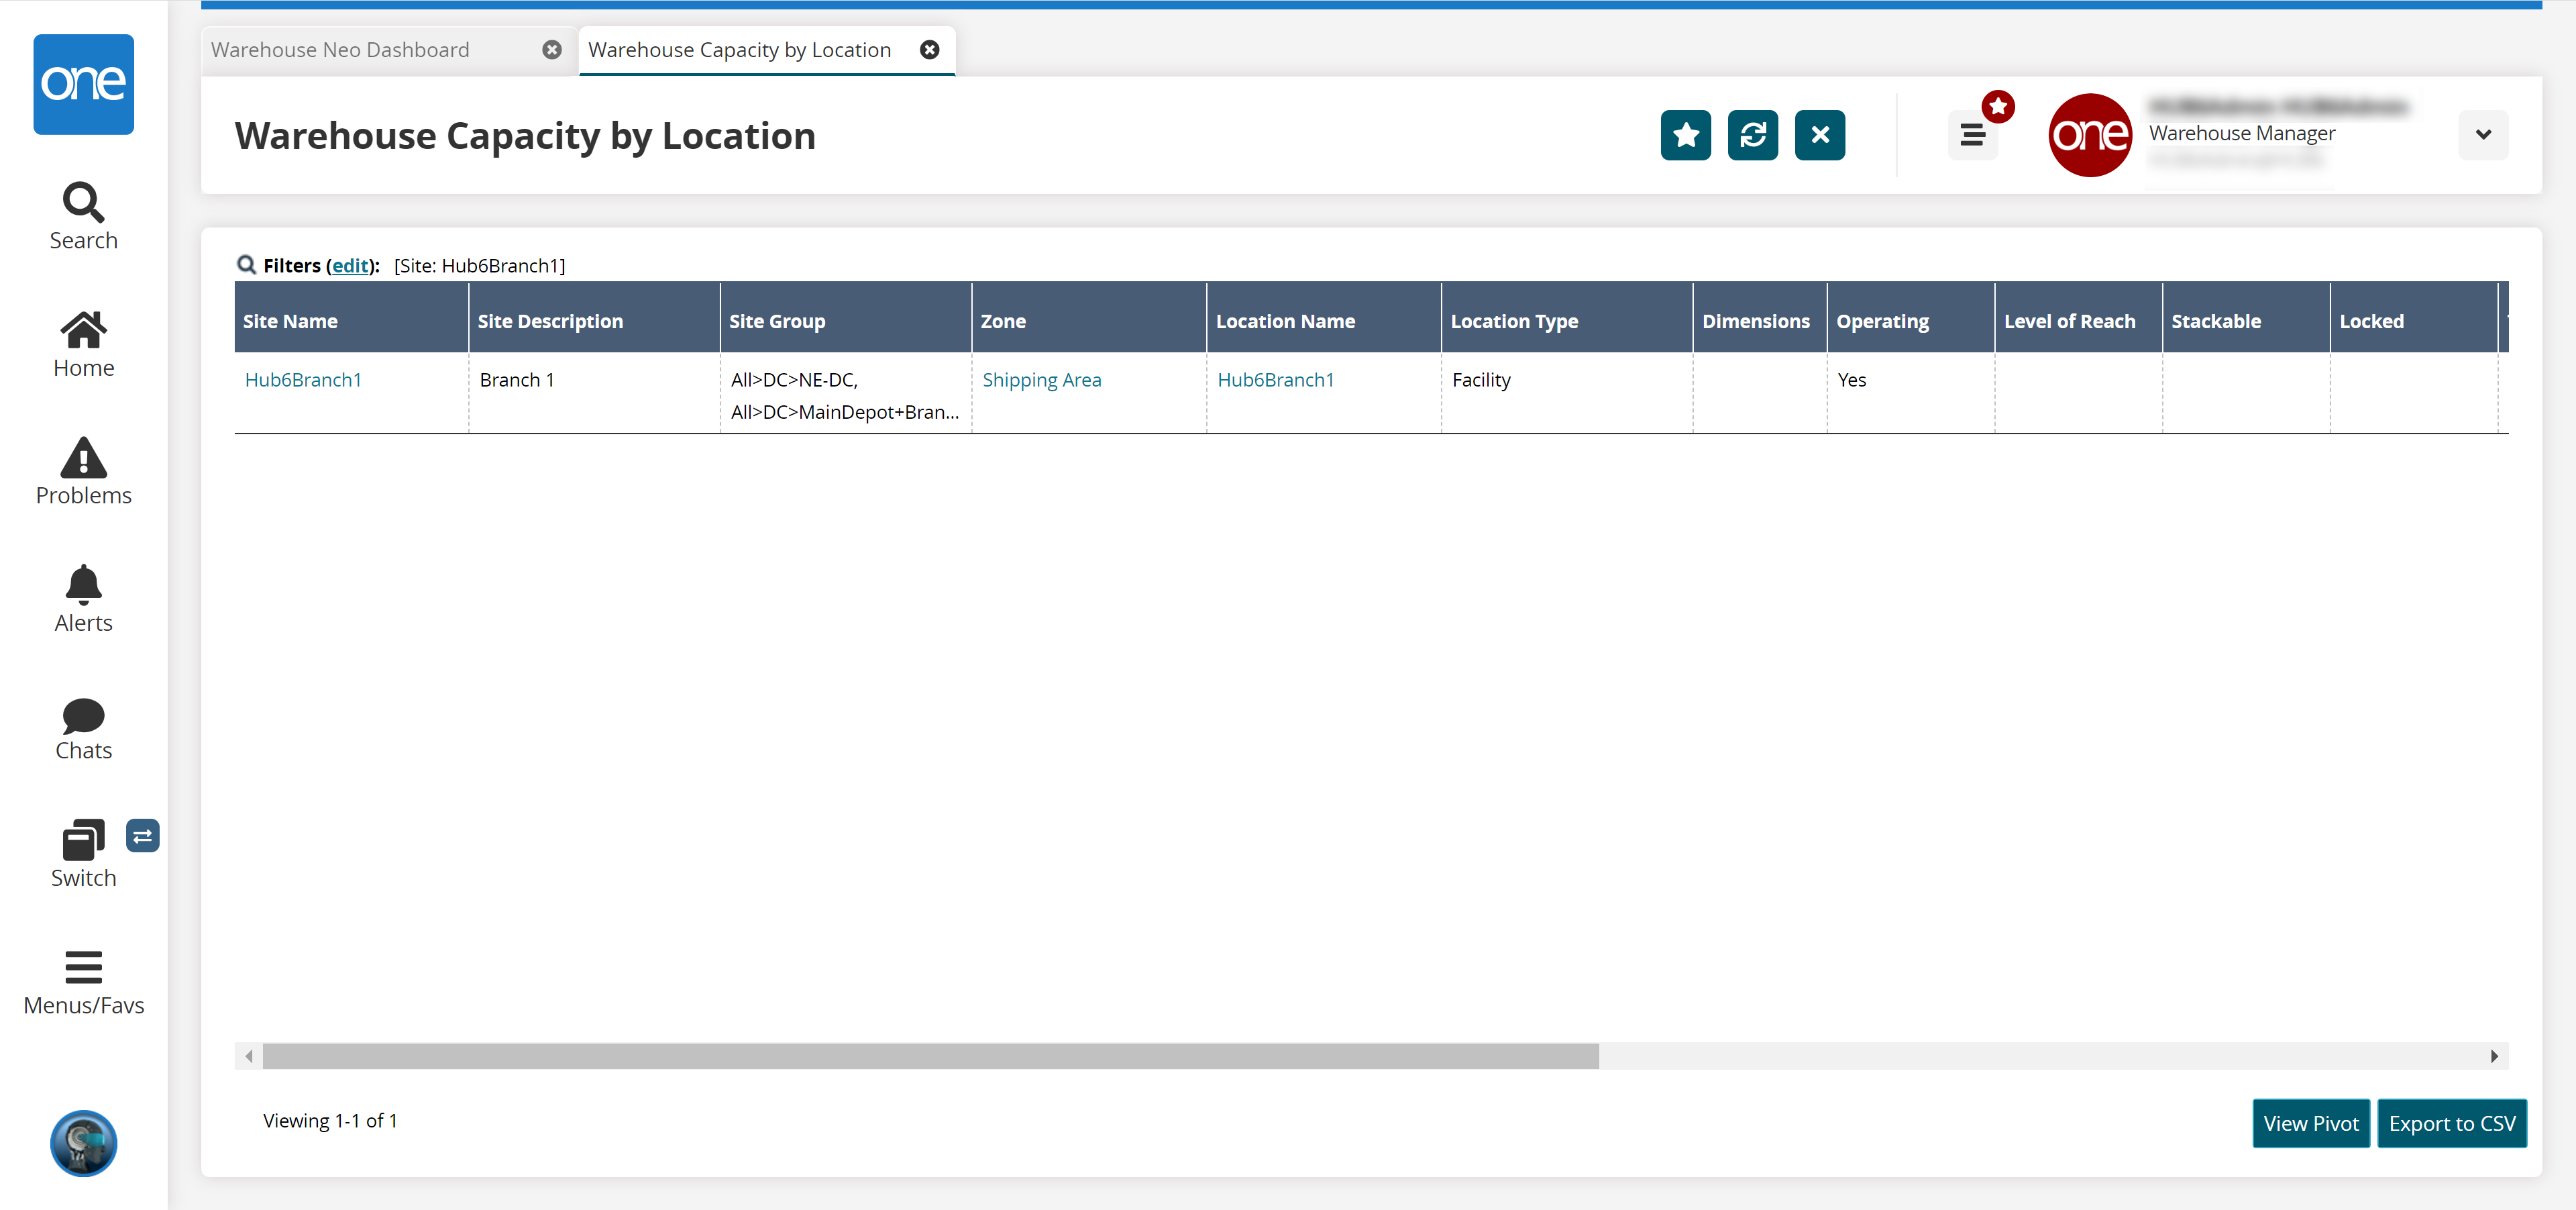Refresh the report with reload icon
This screenshot has width=2576, height=1210.
[x=1752, y=135]
